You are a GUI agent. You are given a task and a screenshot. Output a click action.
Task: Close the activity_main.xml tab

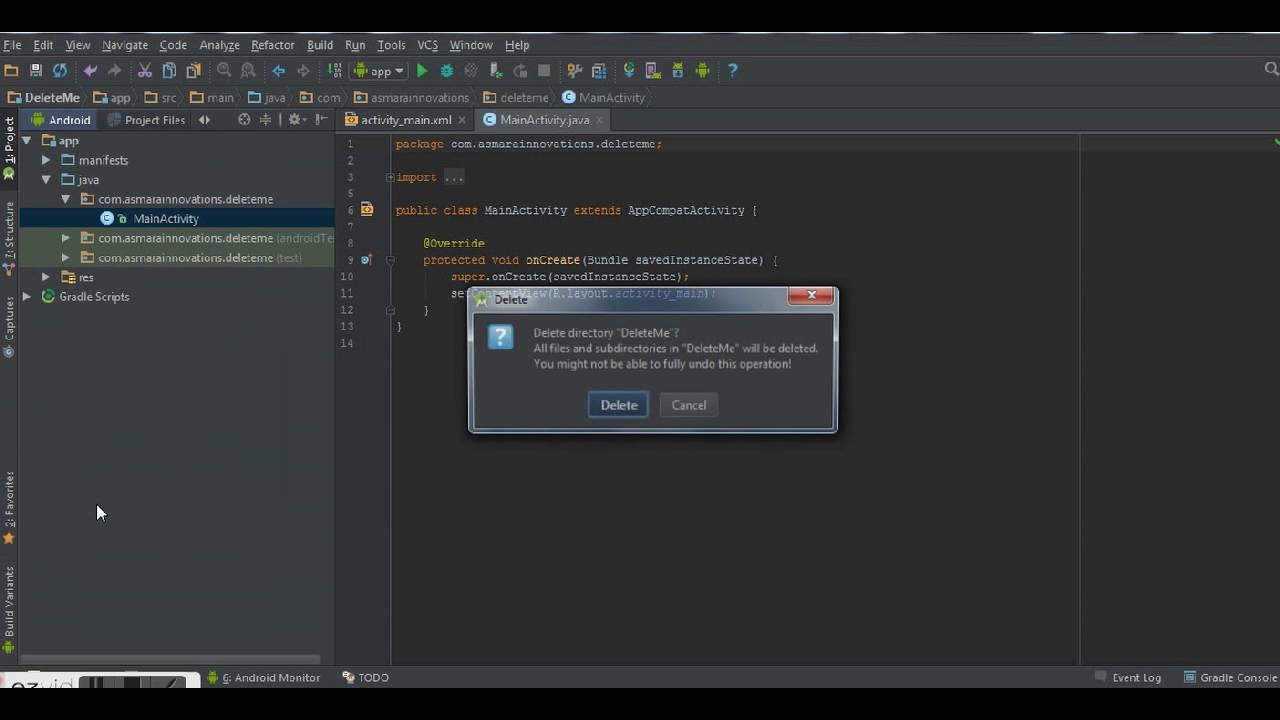462,120
